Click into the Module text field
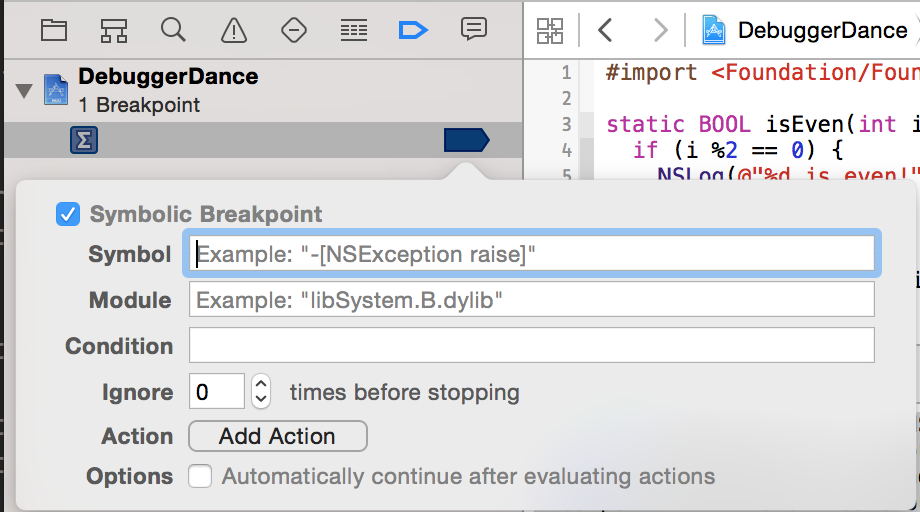This screenshot has width=920, height=512. pyautogui.click(x=531, y=300)
